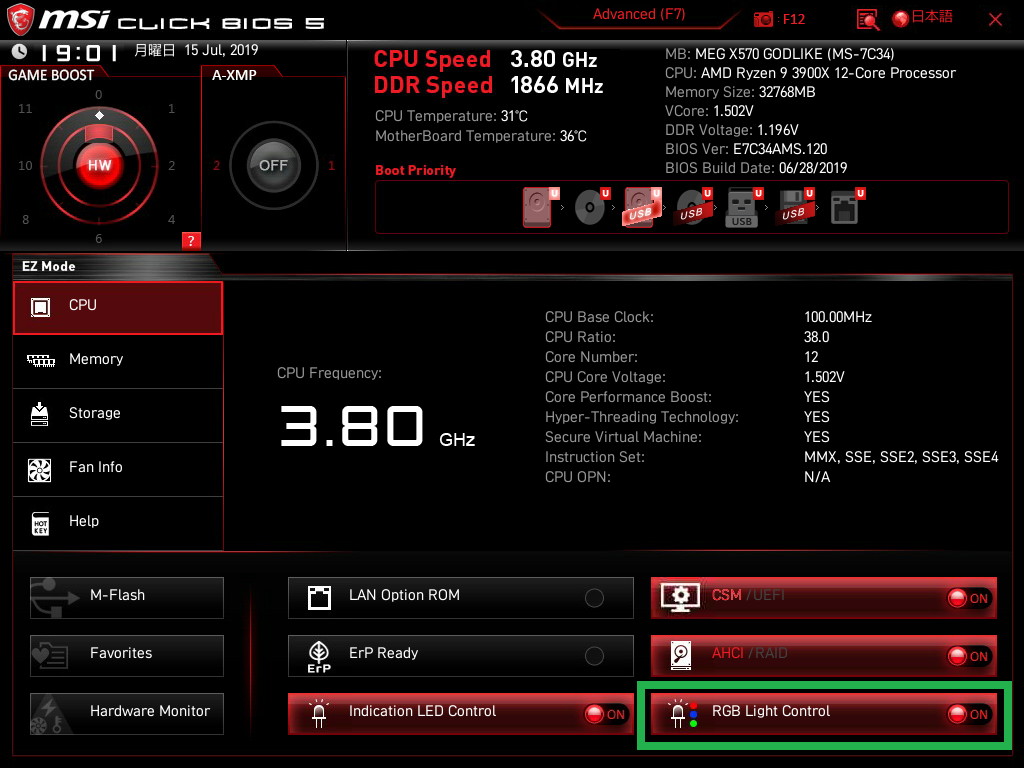Click the RGB light bulb icon
This screenshot has width=1024, height=768.
(x=683, y=714)
